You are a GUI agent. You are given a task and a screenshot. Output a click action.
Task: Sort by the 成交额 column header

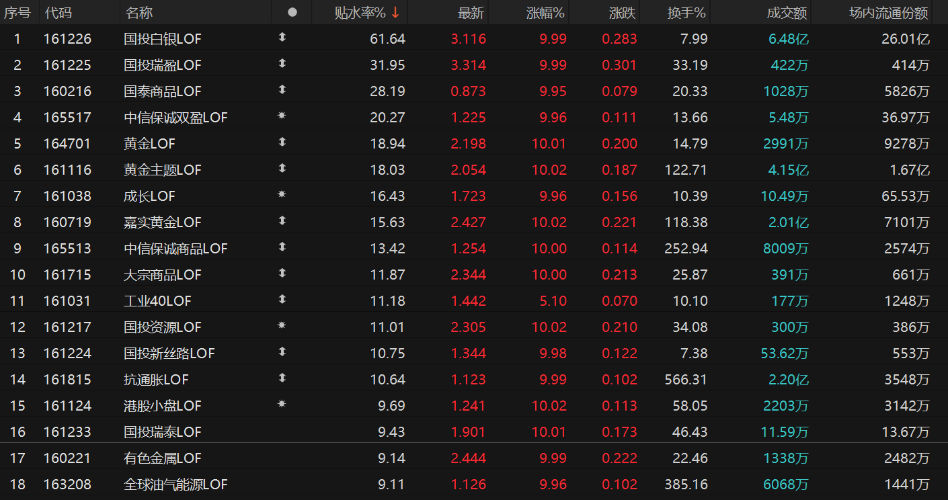point(787,12)
